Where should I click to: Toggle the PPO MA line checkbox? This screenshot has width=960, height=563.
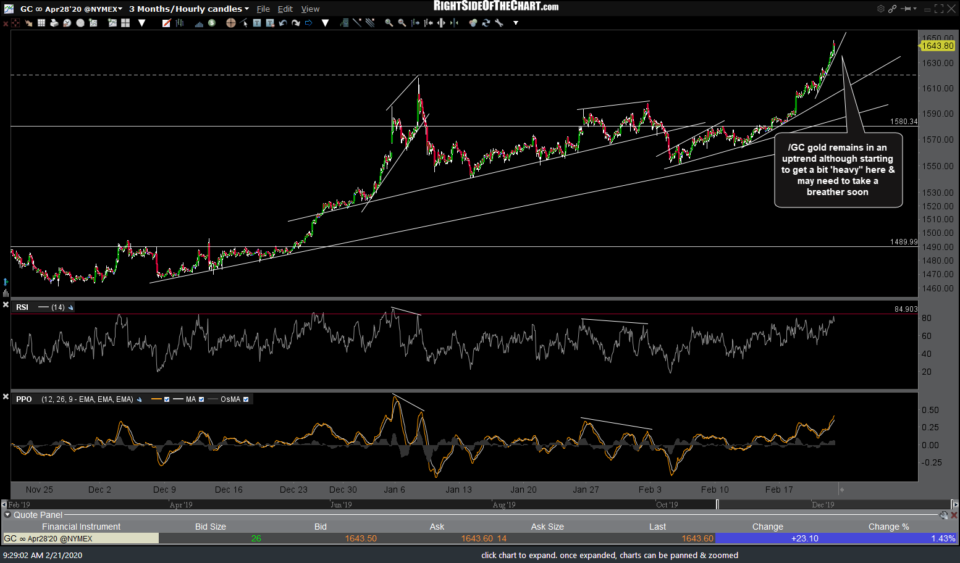(x=203, y=399)
